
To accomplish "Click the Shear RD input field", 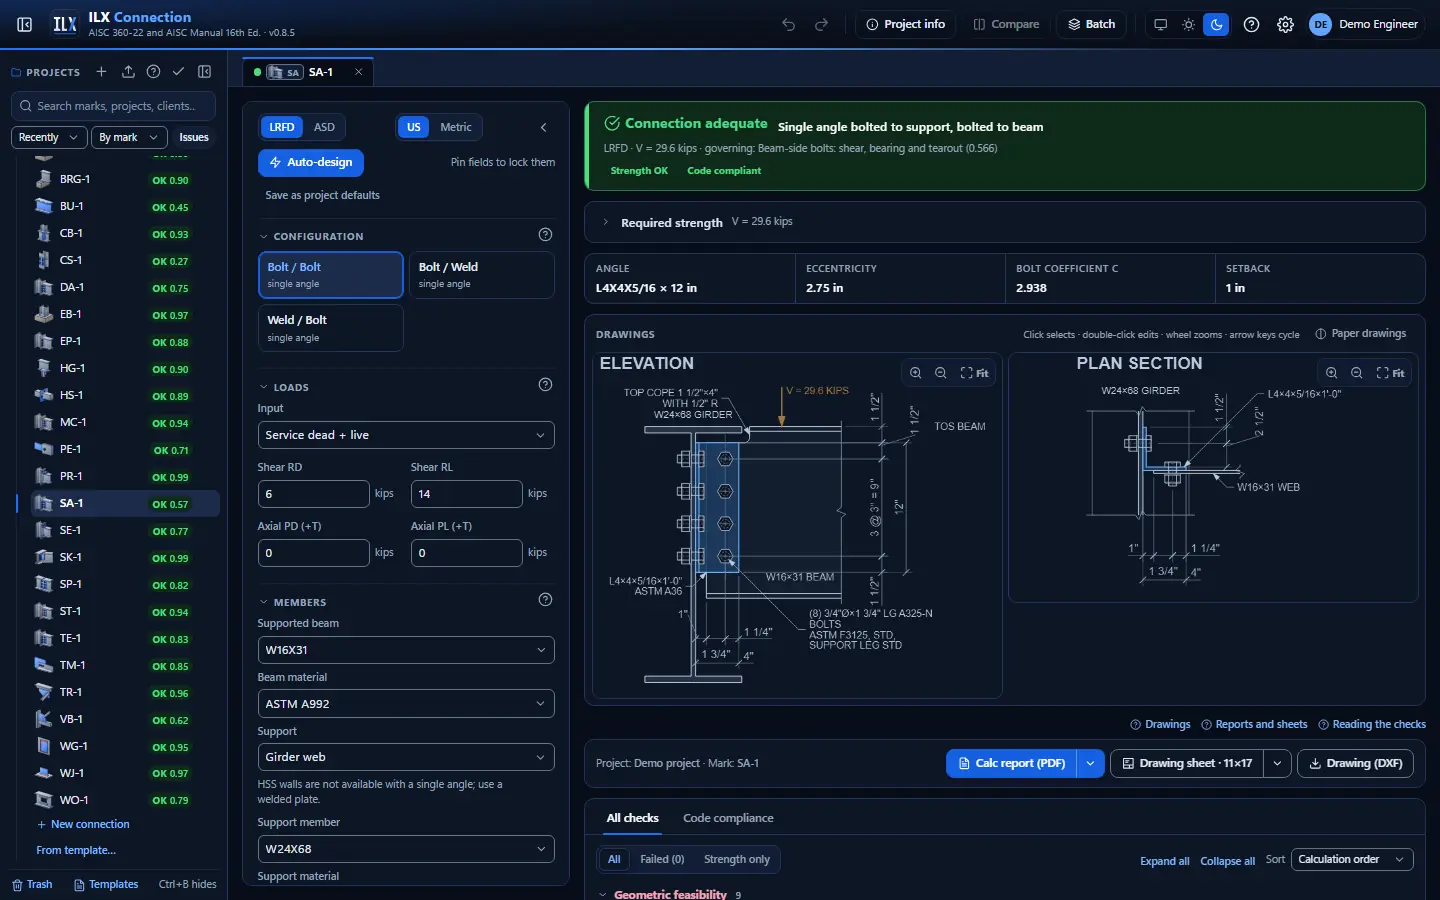I will (x=314, y=494).
